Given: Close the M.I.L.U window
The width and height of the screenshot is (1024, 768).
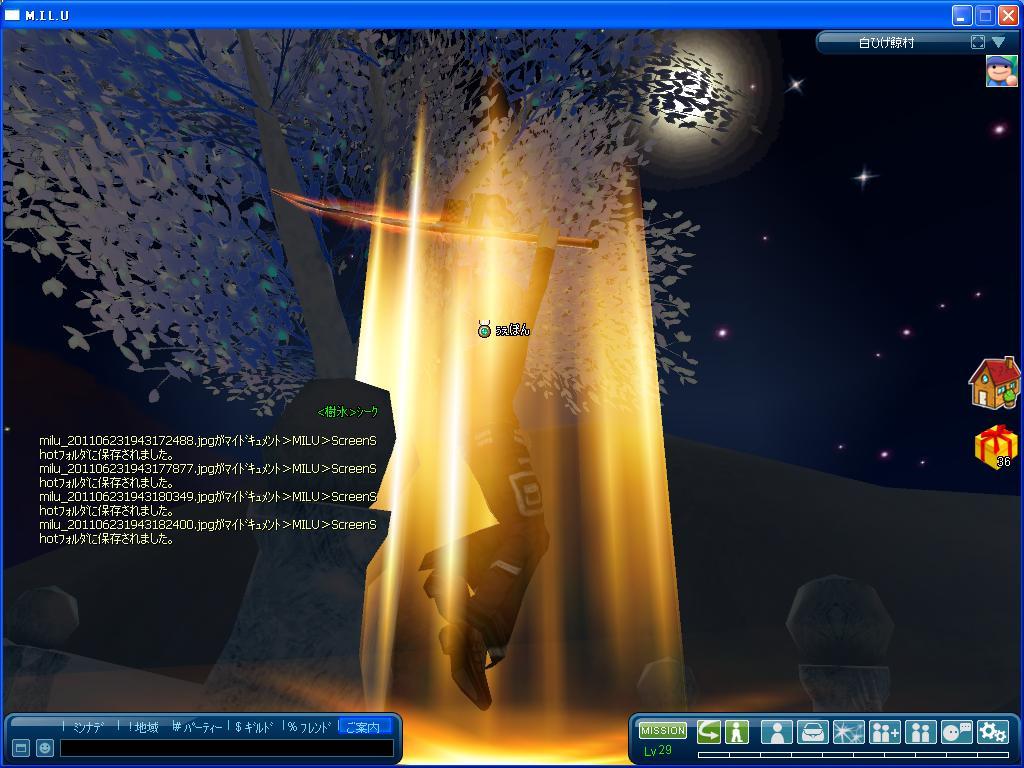Looking at the screenshot, I should [x=1008, y=15].
